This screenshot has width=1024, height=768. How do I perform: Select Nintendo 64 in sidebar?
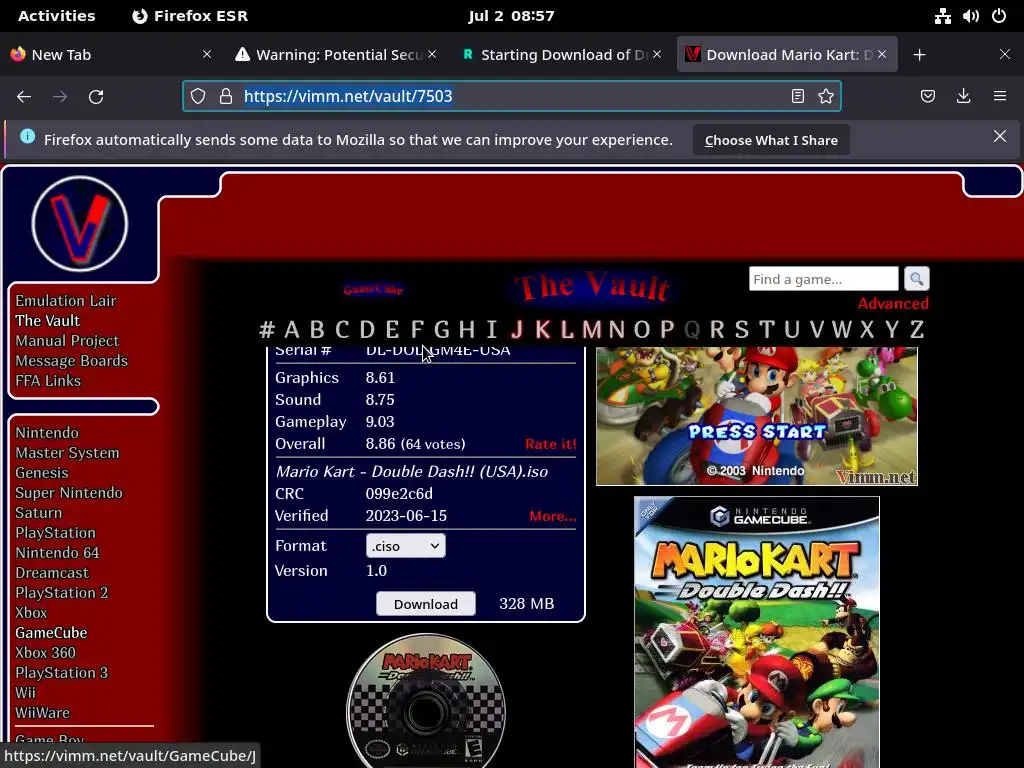click(x=57, y=553)
